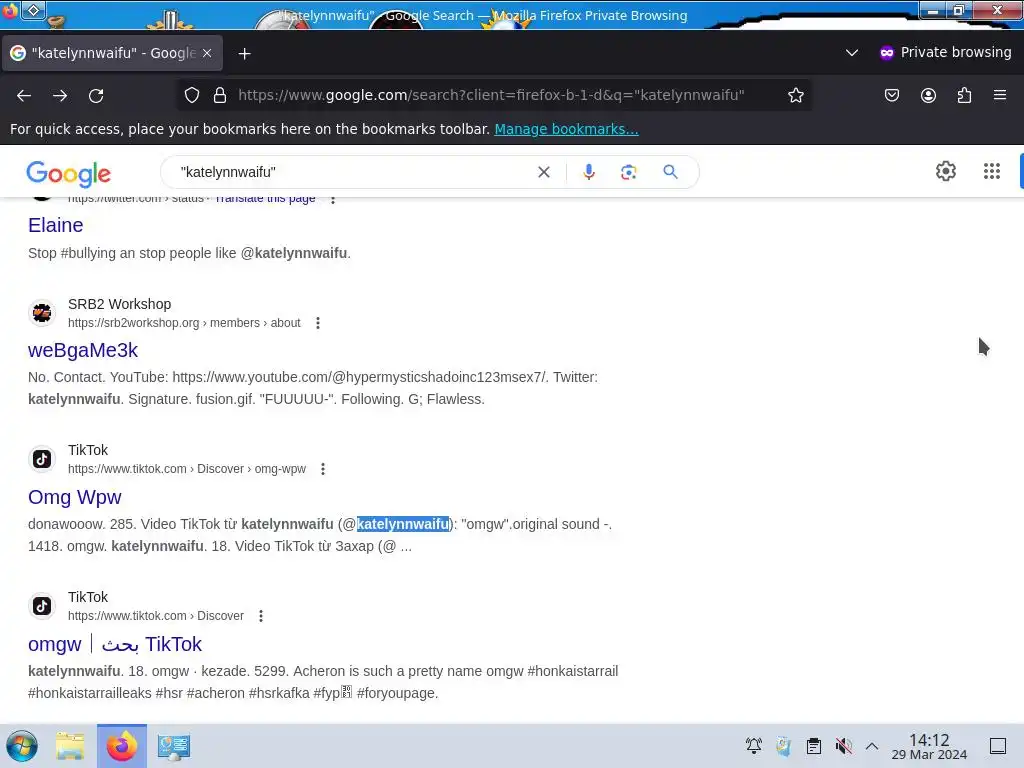Open more options for TikTok omg-wpw result
Viewport: 1024px width, 768px height.
coord(323,469)
